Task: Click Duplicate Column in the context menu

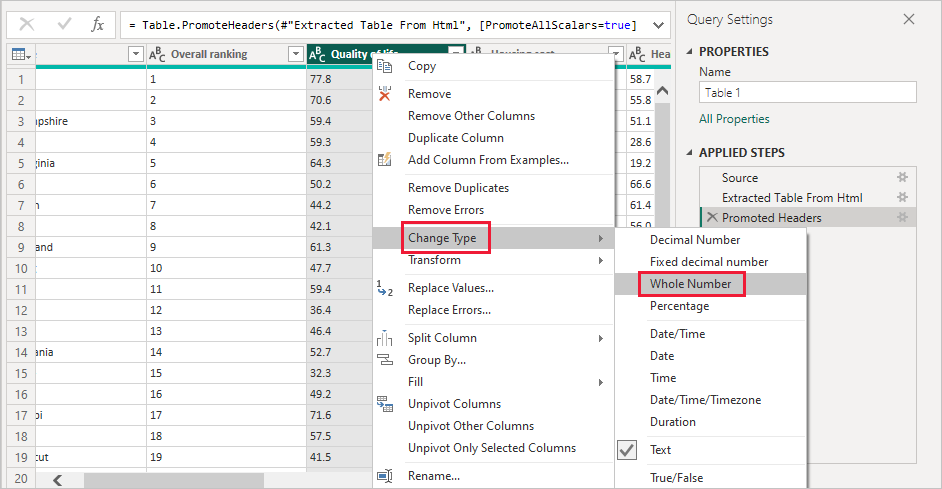Action: (455, 138)
